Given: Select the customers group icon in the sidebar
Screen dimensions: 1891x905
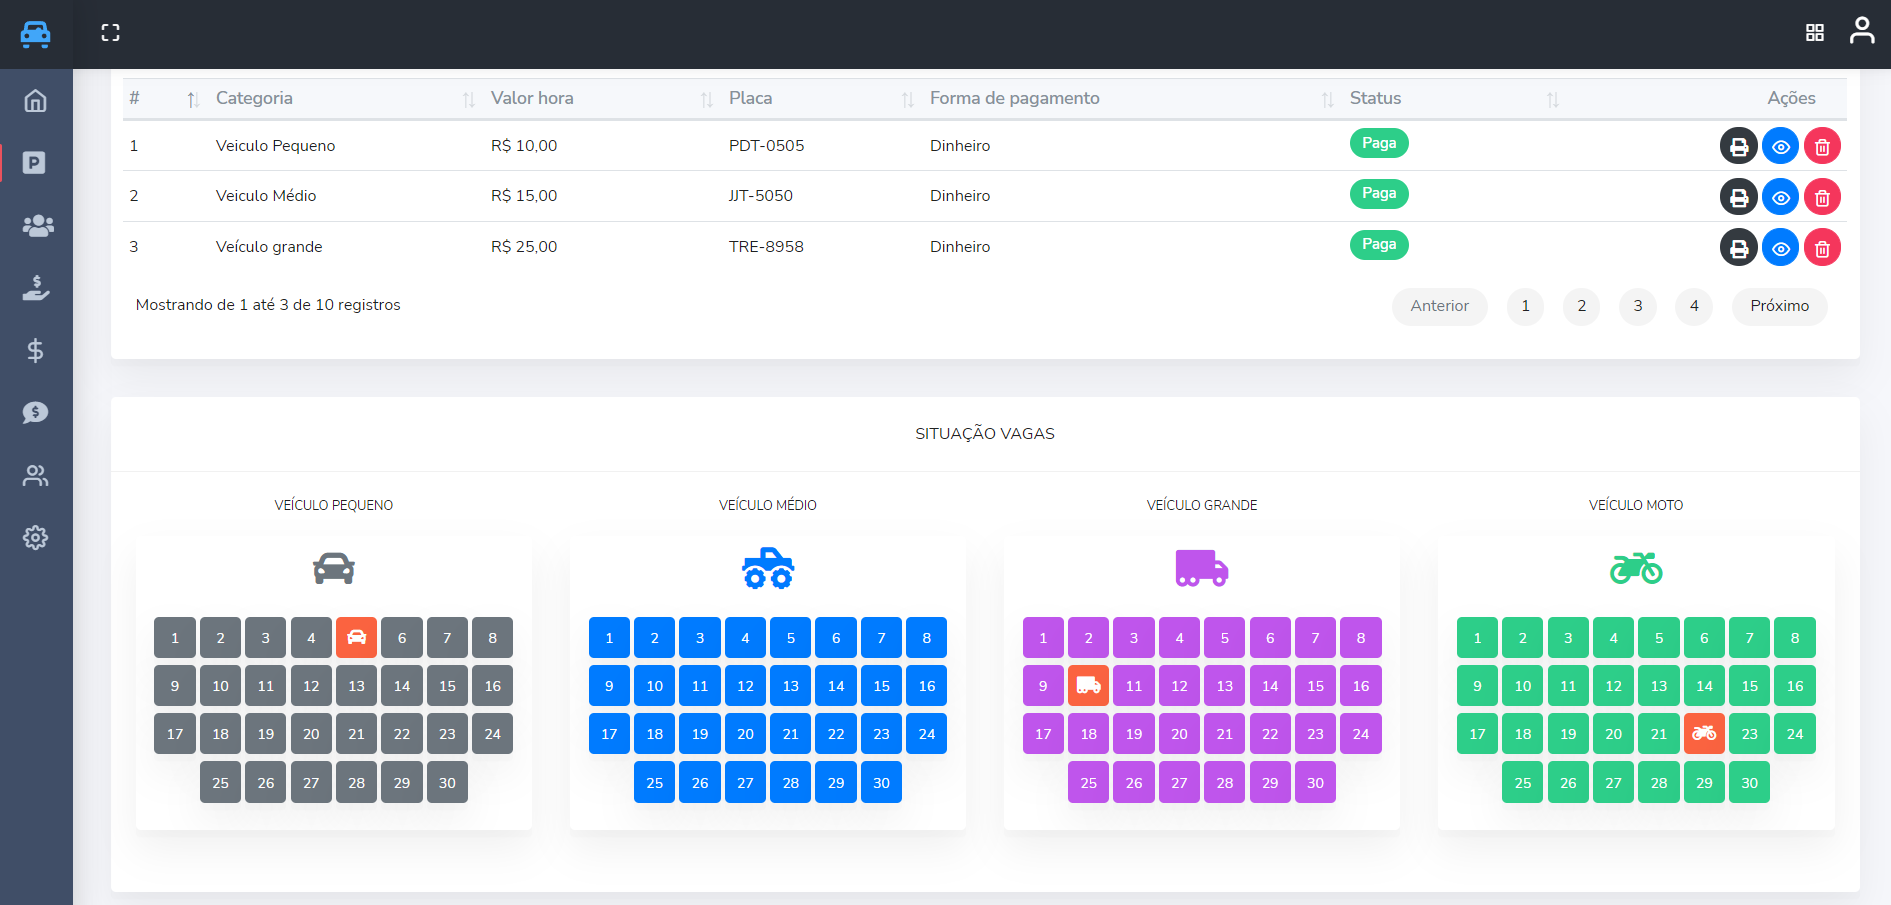Looking at the screenshot, I should [37, 226].
